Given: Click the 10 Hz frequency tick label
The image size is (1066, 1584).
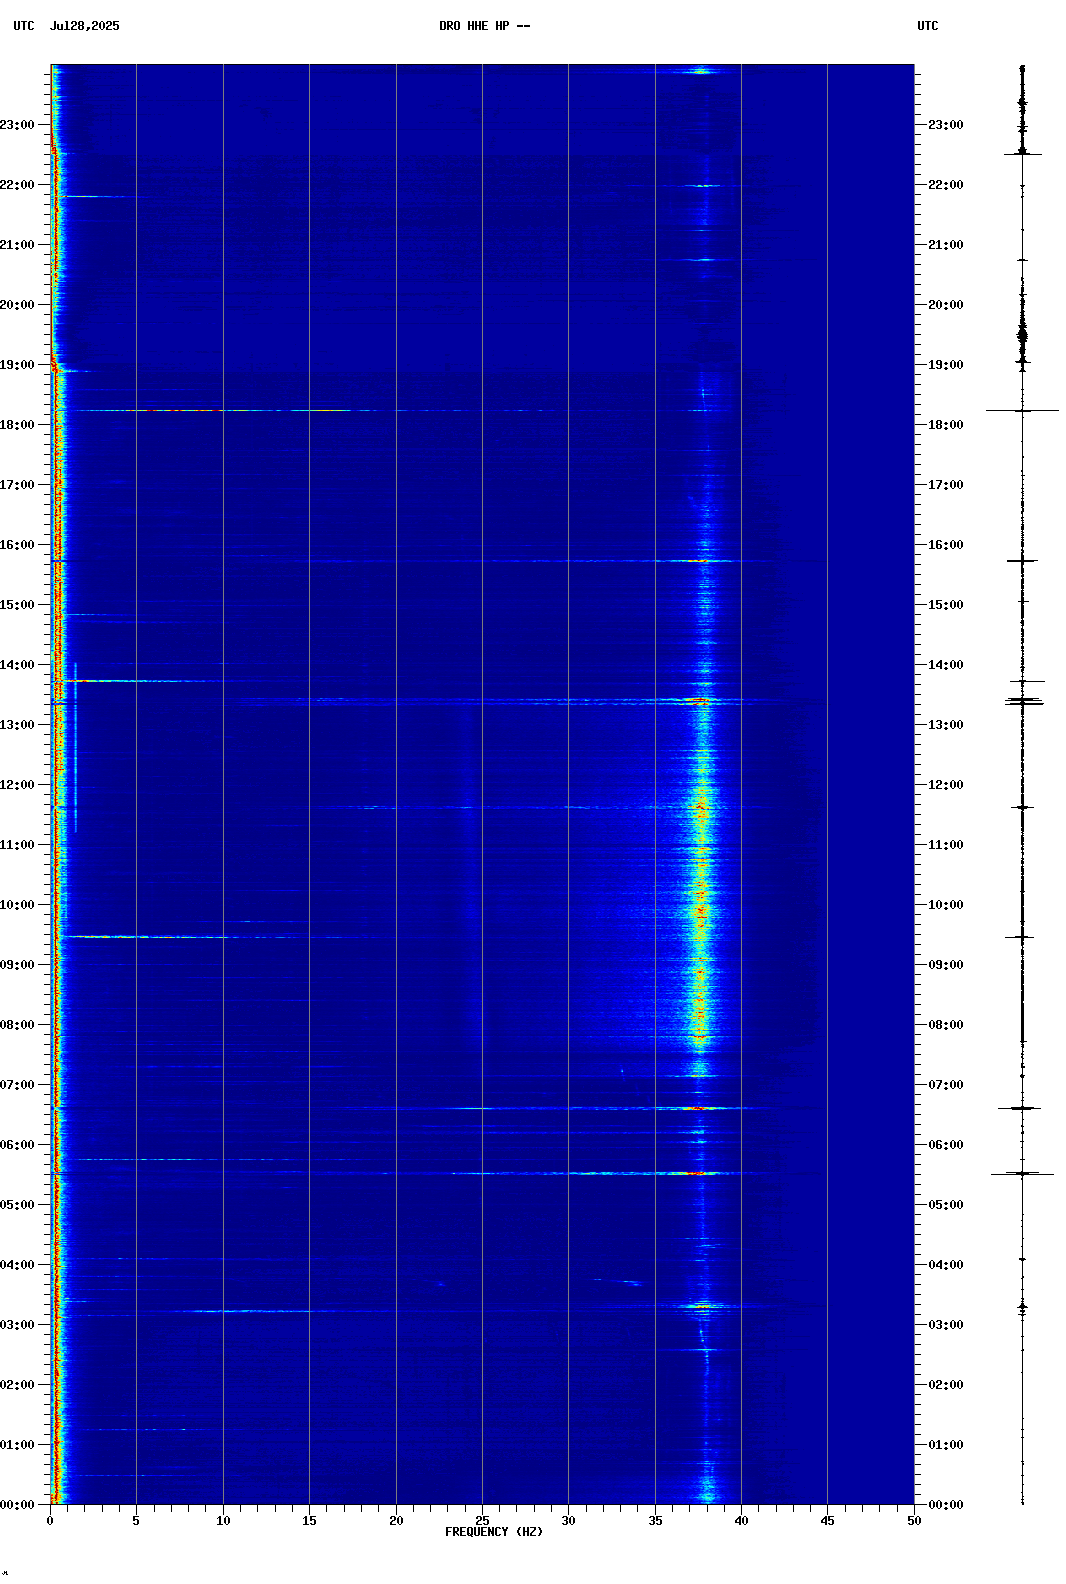Looking at the screenshot, I should [223, 1521].
